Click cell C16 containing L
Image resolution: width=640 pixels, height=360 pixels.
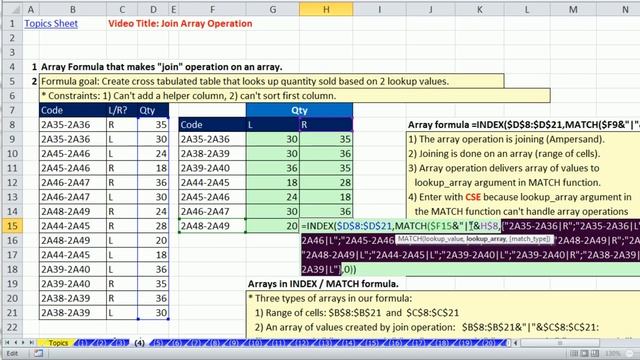pyautogui.click(x=122, y=240)
